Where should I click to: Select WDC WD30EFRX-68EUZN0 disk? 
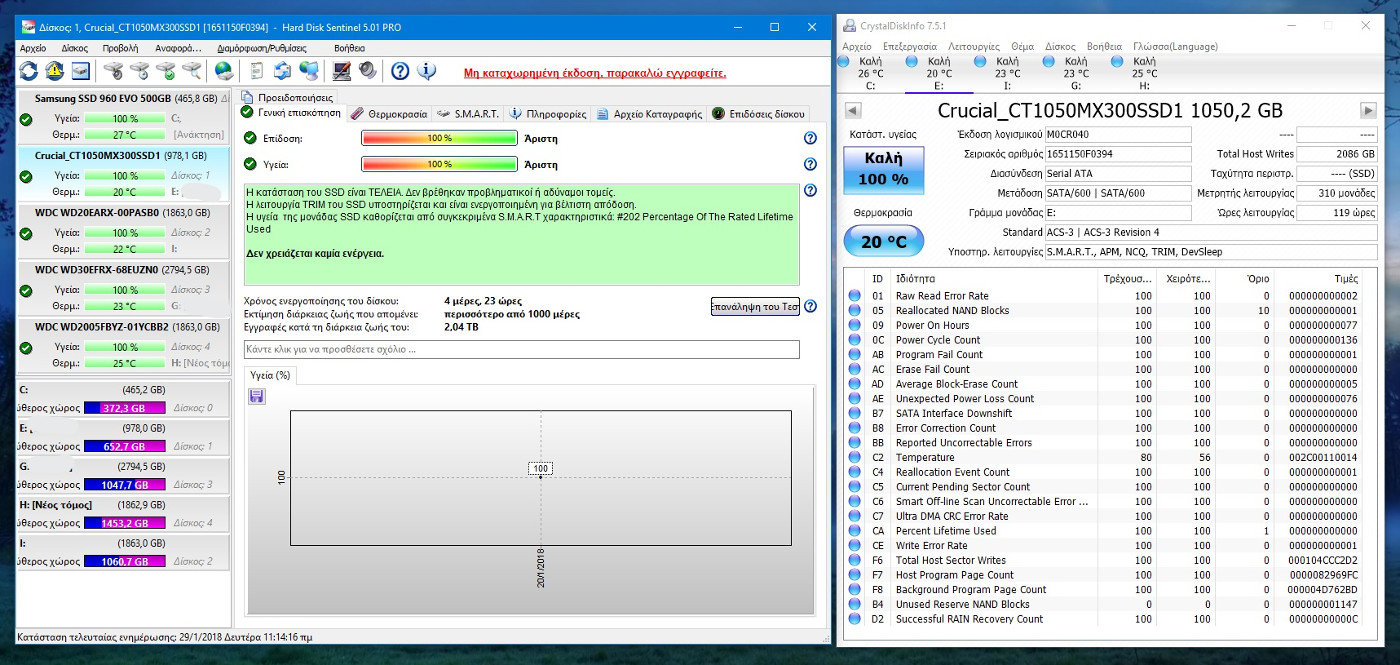(124, 287)
